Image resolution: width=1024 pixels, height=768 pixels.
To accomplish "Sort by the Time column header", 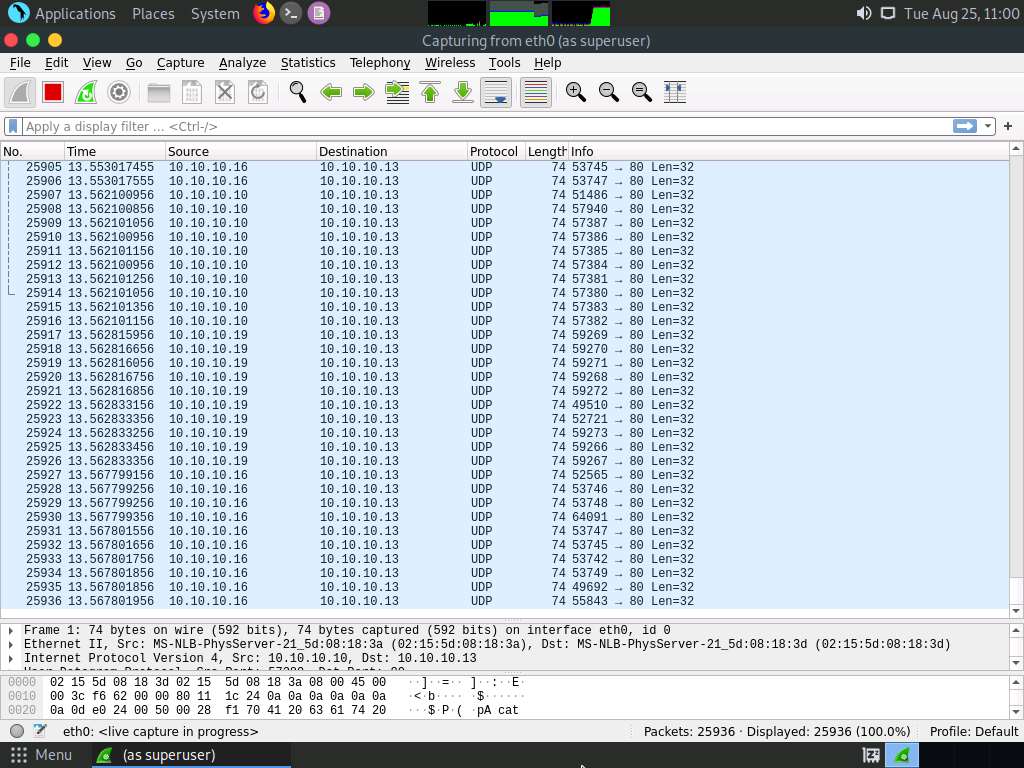I will click(115, 152).
